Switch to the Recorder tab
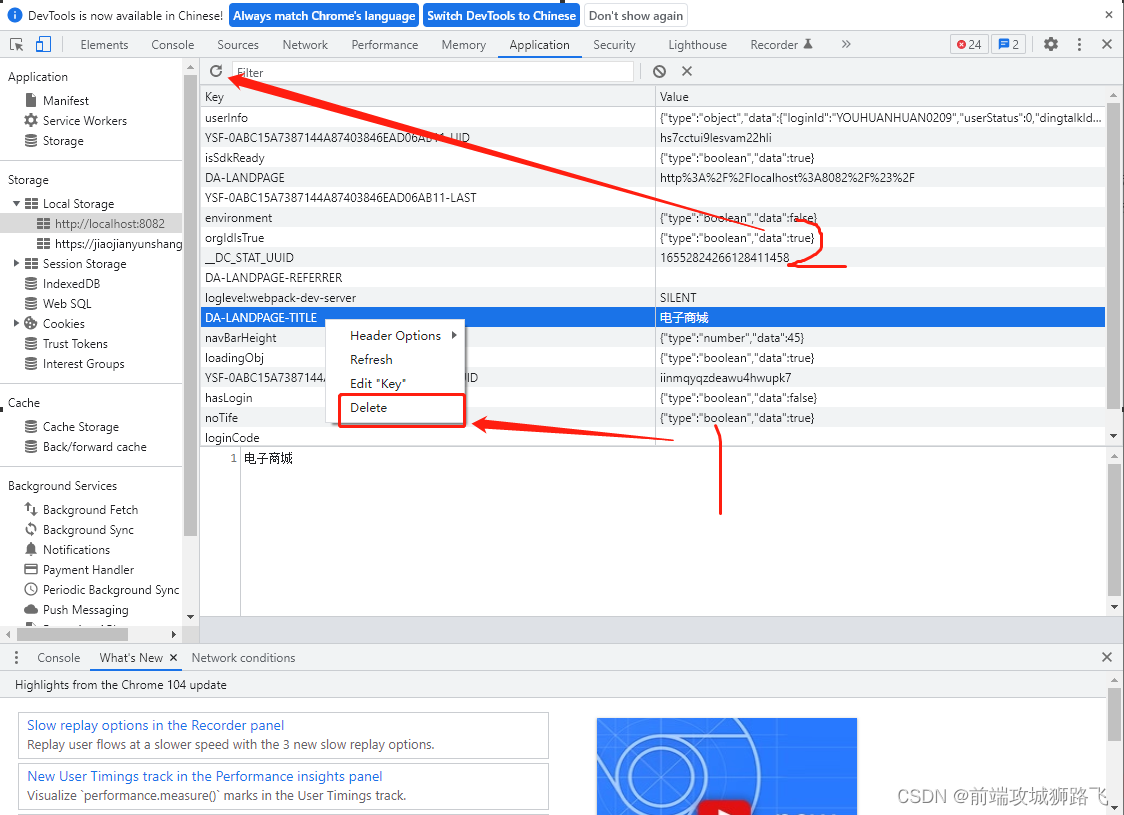Image resolution: width=1124 pixels, height=815 pixels. click(781, 44)
